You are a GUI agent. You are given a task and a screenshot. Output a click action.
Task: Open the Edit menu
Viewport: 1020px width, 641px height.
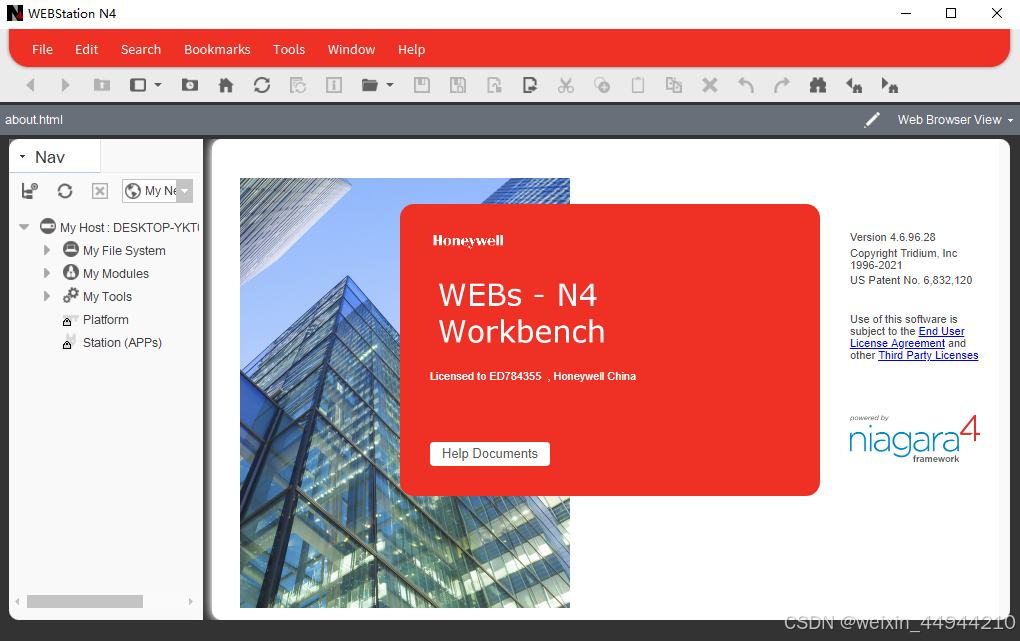pos(87,49)
